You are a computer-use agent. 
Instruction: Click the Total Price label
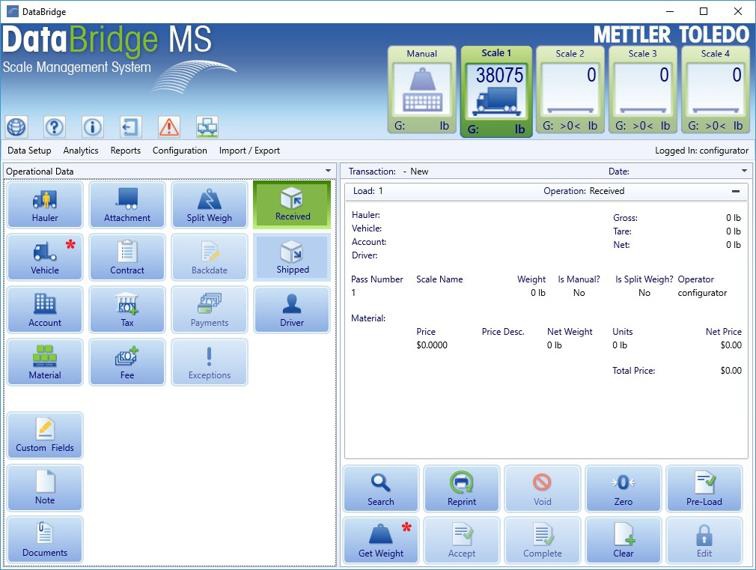tap(634, 371)
